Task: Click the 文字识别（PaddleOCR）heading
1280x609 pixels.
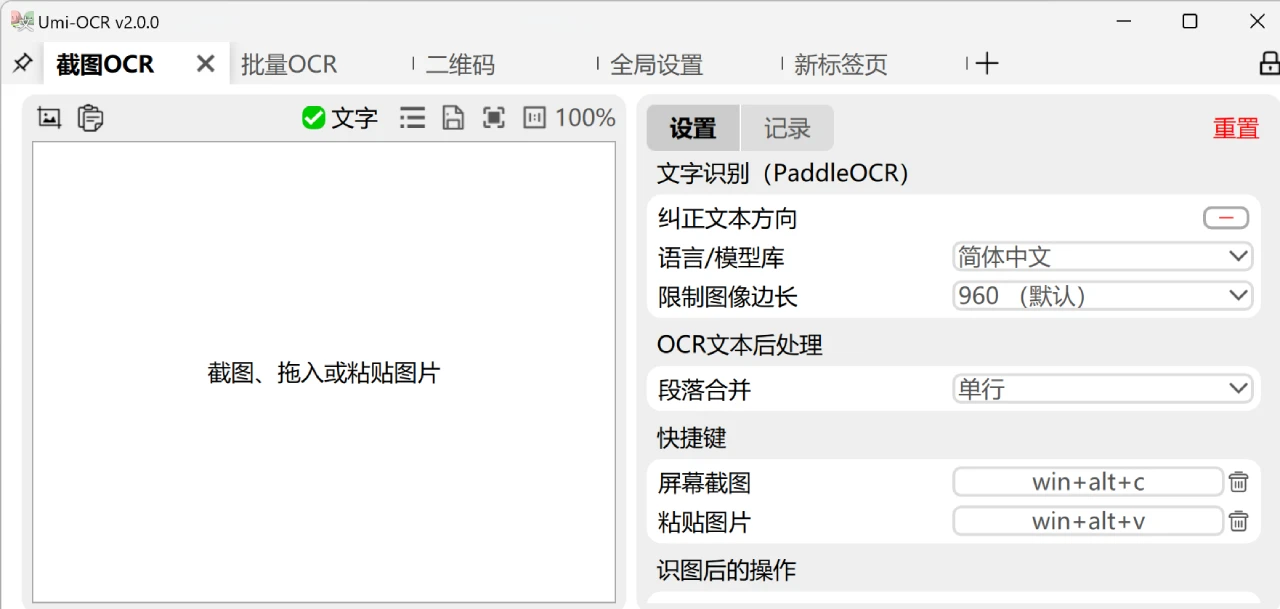Action: (783, 173)
